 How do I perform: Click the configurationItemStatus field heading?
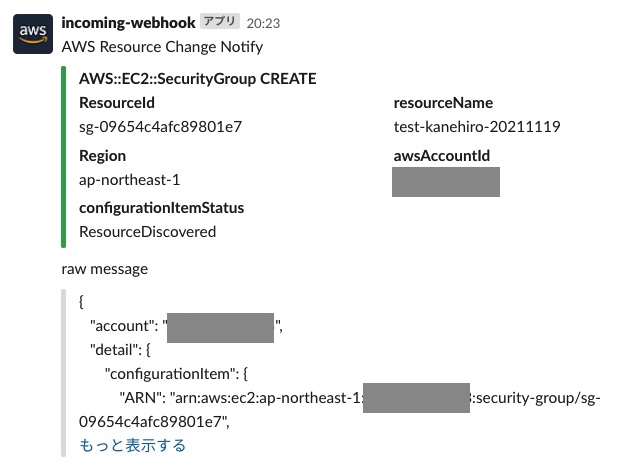click(162, 208)
